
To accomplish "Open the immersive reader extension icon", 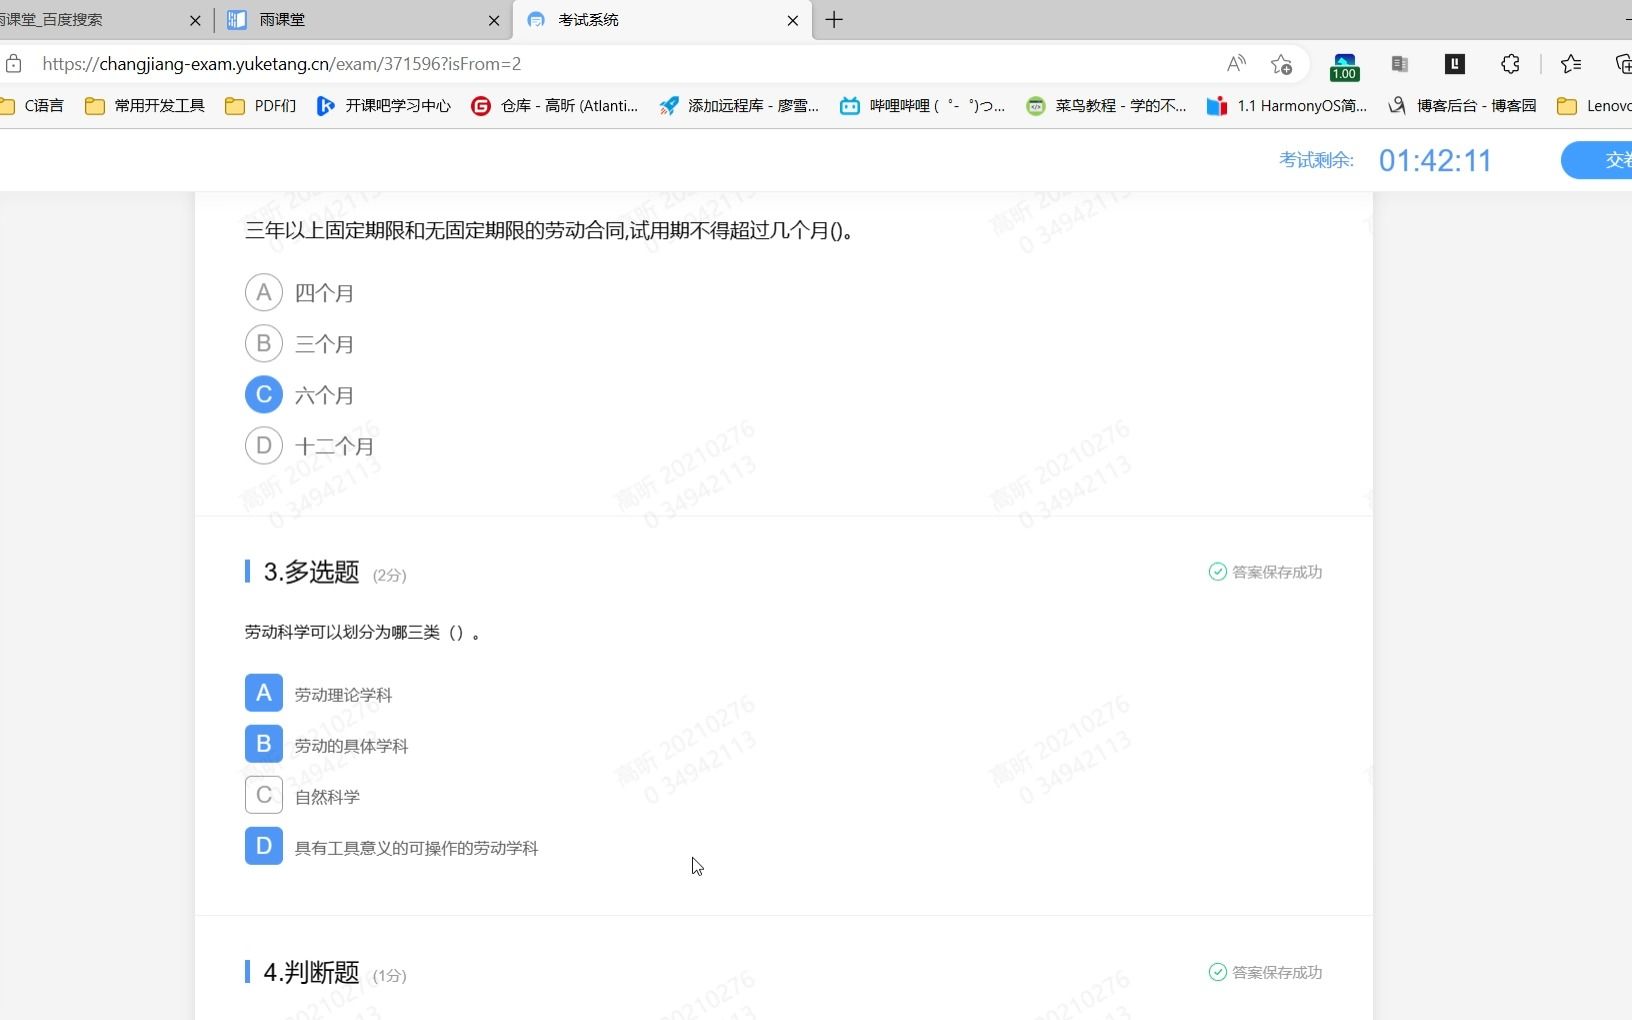I will click(1400, 64).
